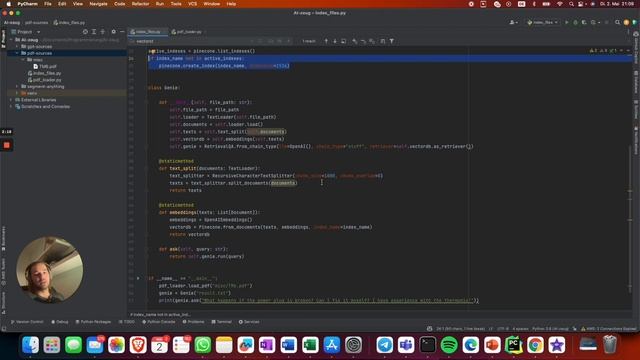Screen dimensions: 640x360
Task: Click the webcam video thumbnail
Action: 50,269
